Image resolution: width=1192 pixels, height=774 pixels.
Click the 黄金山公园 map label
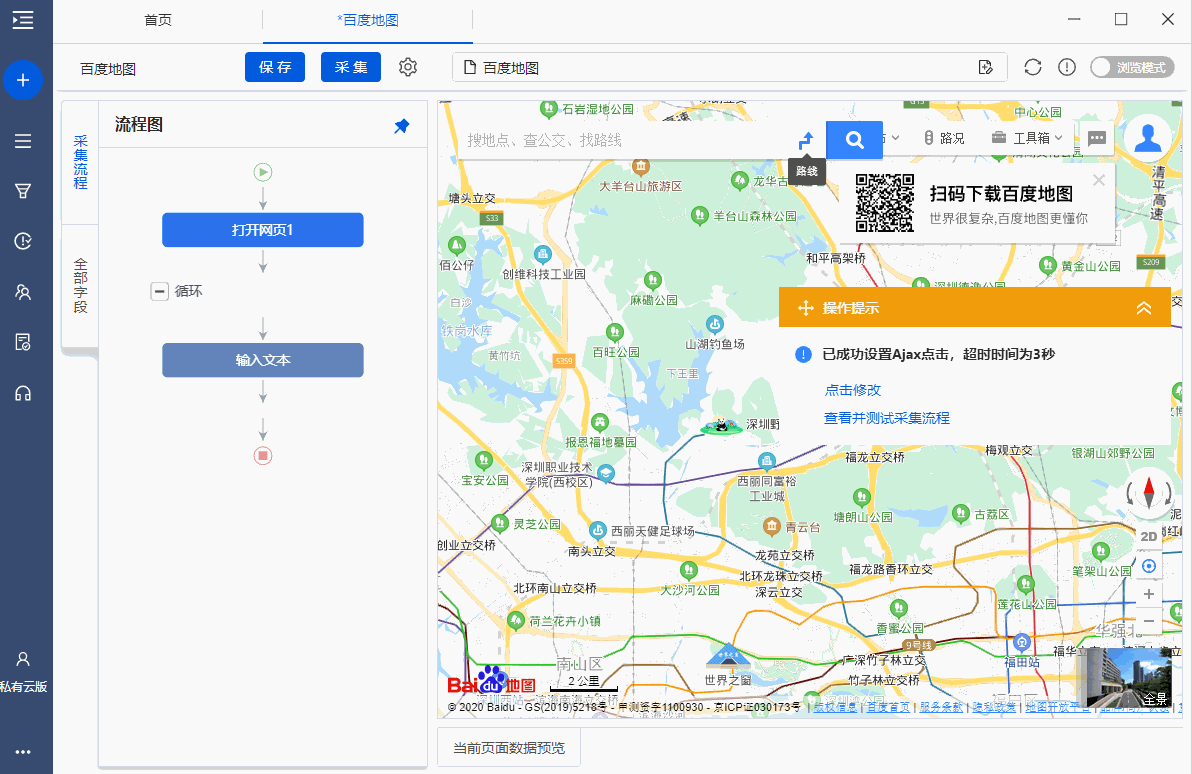pos(1091,265)
